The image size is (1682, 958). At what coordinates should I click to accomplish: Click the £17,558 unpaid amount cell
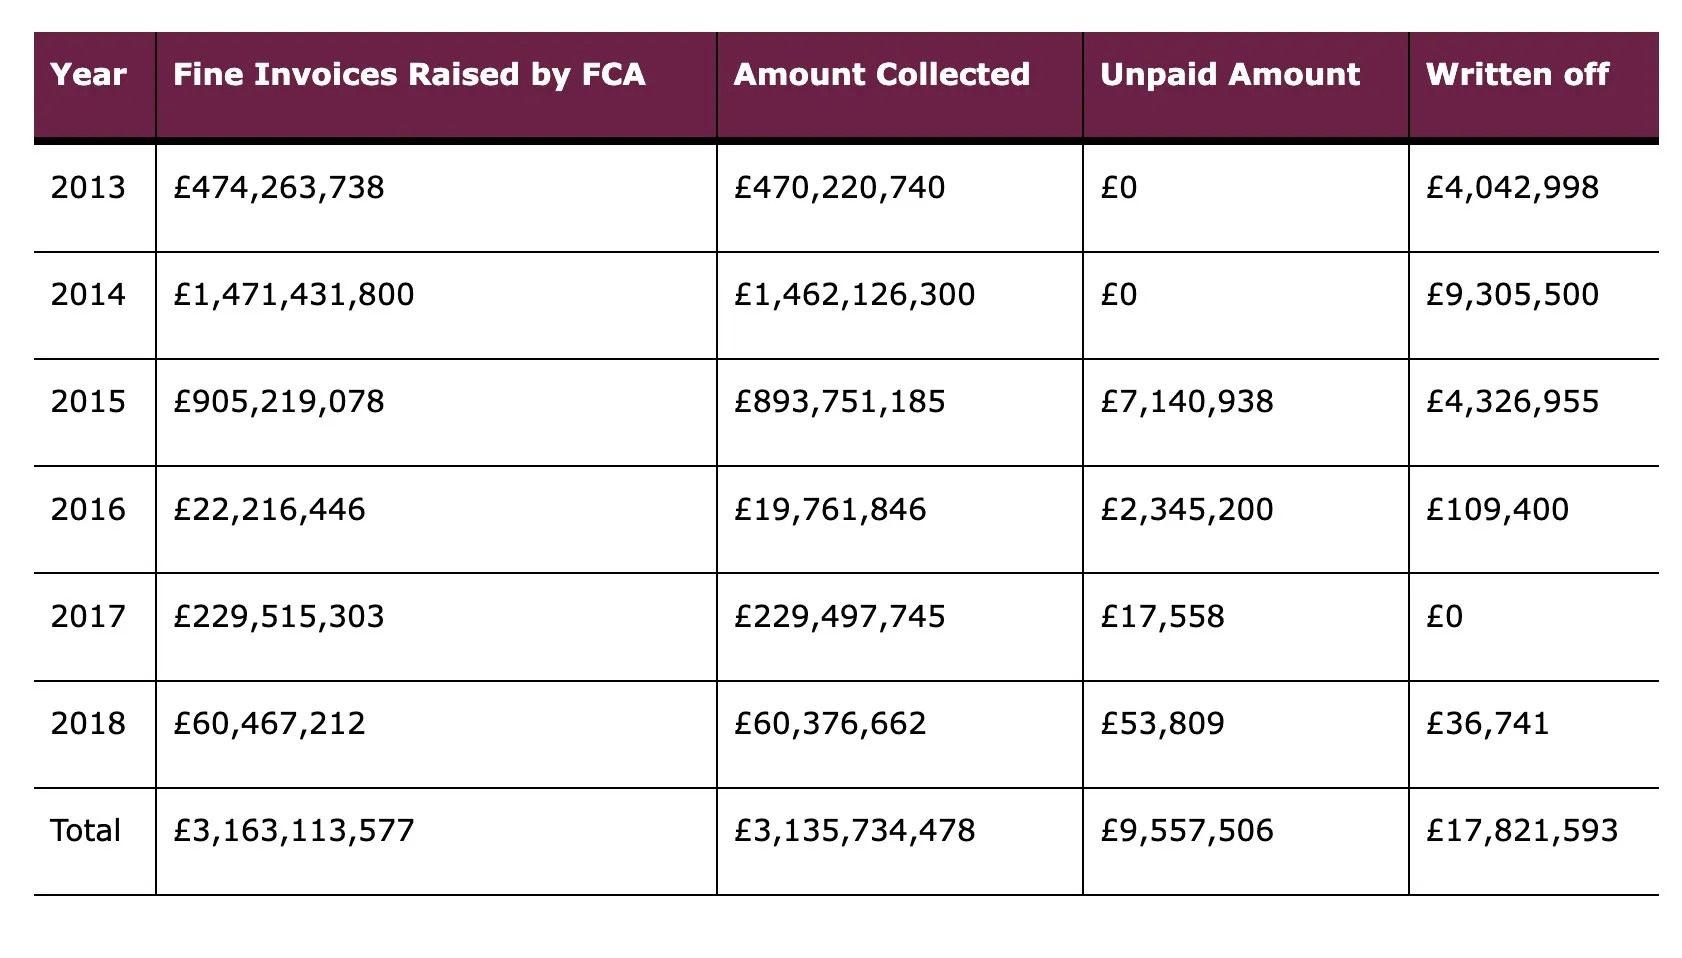tap(1162, 616)
